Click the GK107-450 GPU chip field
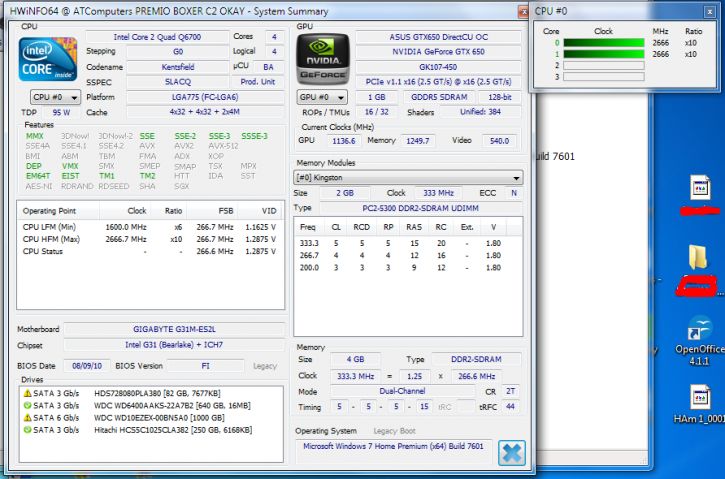The width and height of the screenshot is (725, 479). point(438,67)
